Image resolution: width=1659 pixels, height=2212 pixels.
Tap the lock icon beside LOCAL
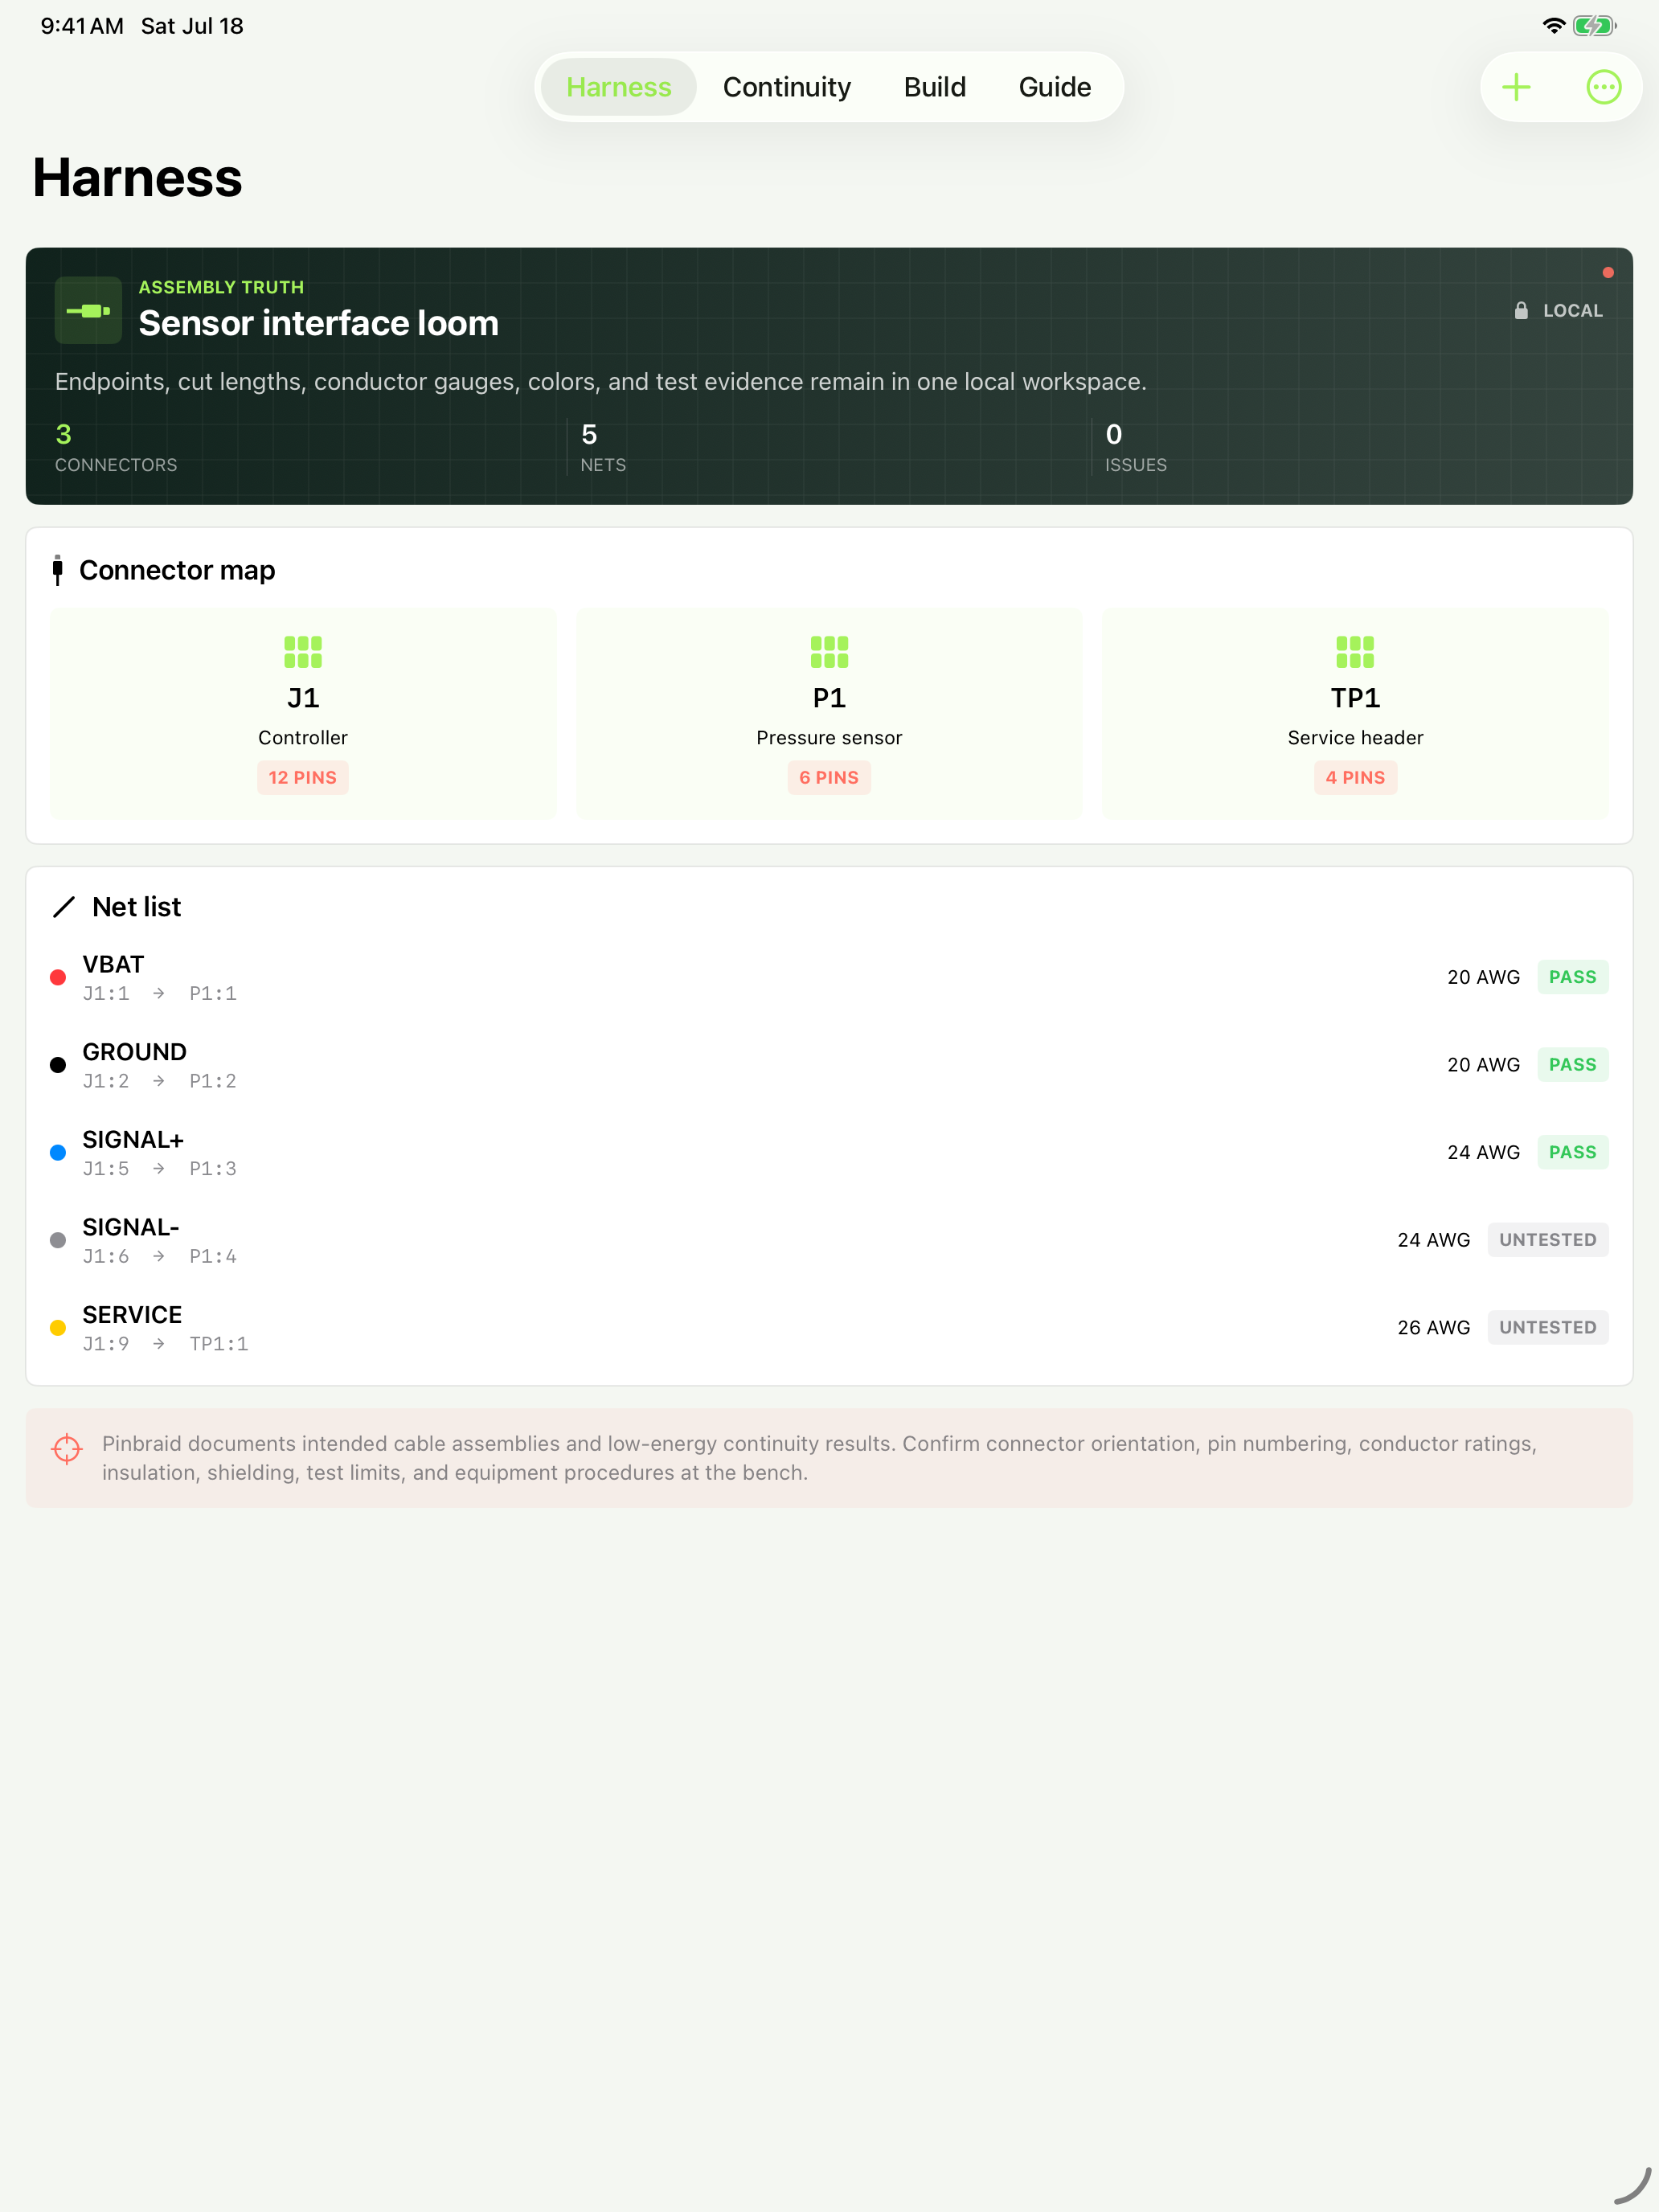click(x=1520, y=311)
